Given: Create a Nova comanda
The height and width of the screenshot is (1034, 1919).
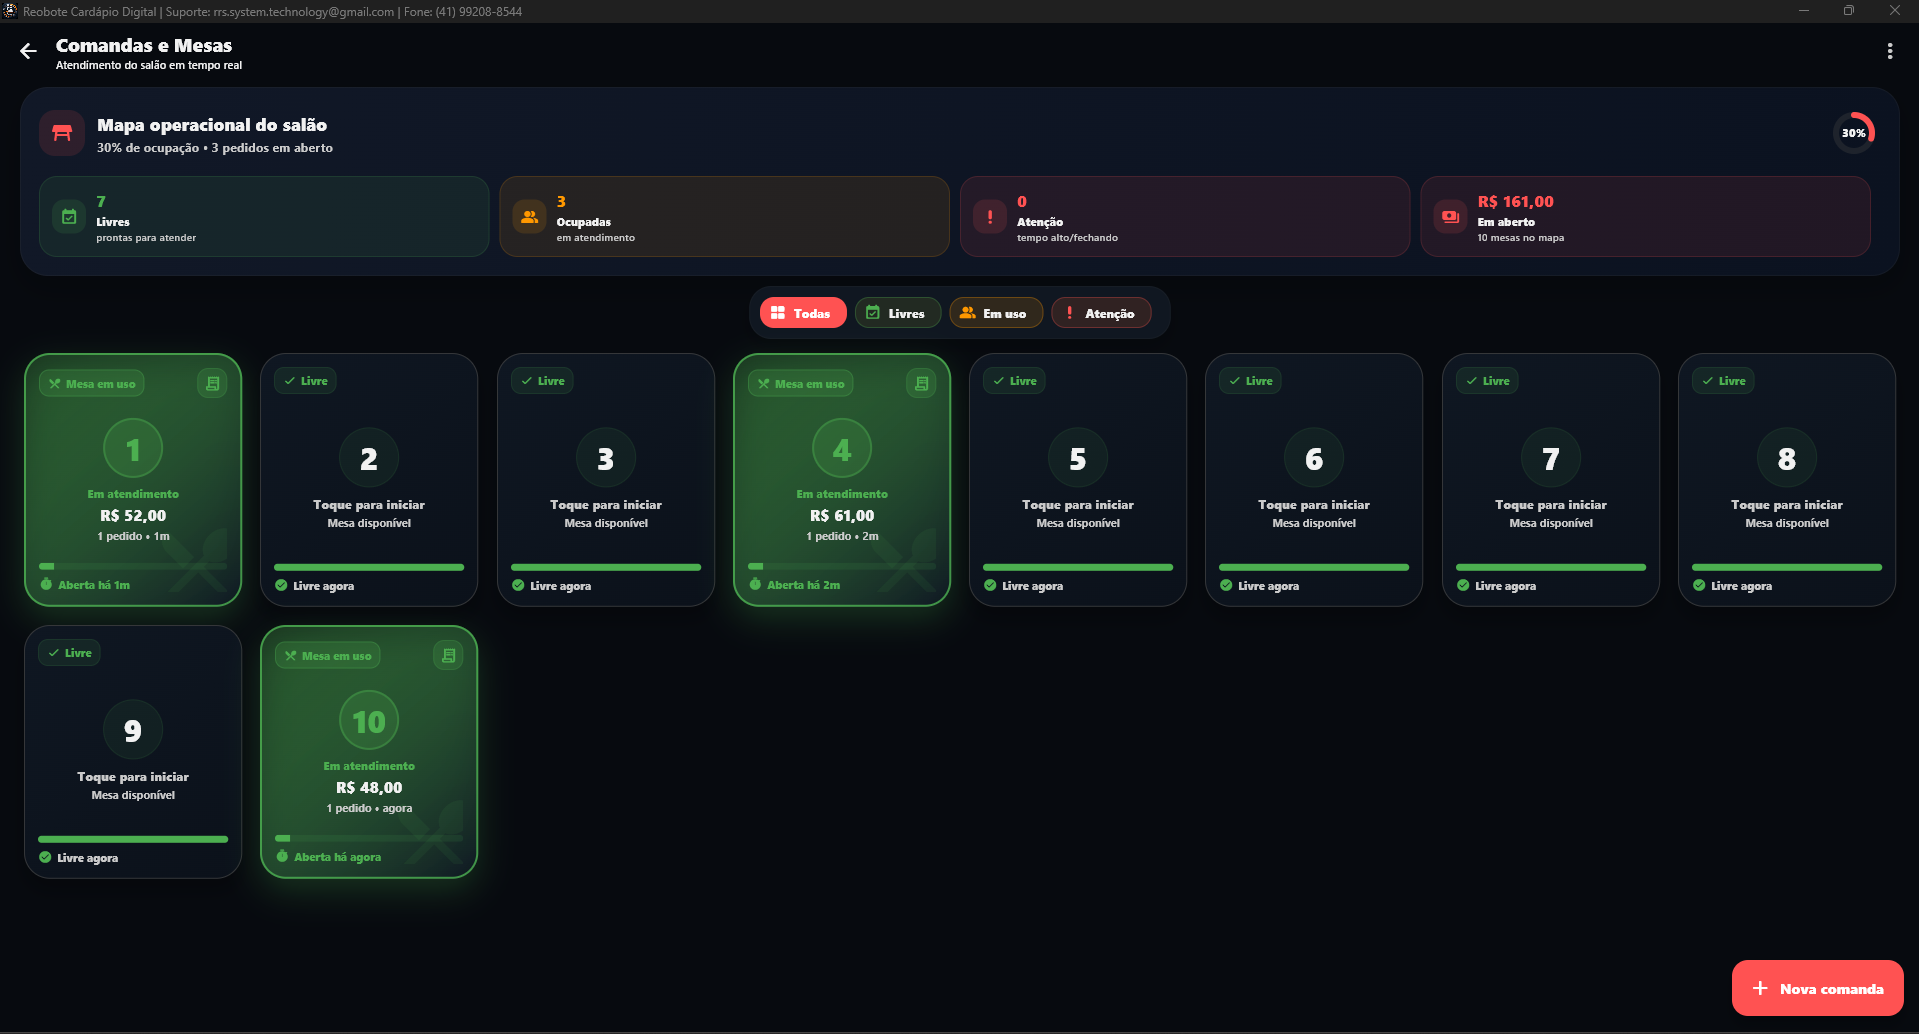Looking at the screenshot, I should (1817, 988).
